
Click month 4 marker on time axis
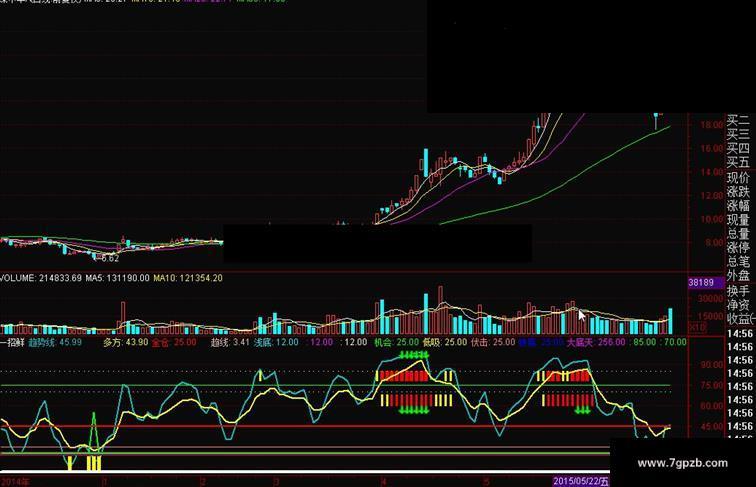[384, 482]
